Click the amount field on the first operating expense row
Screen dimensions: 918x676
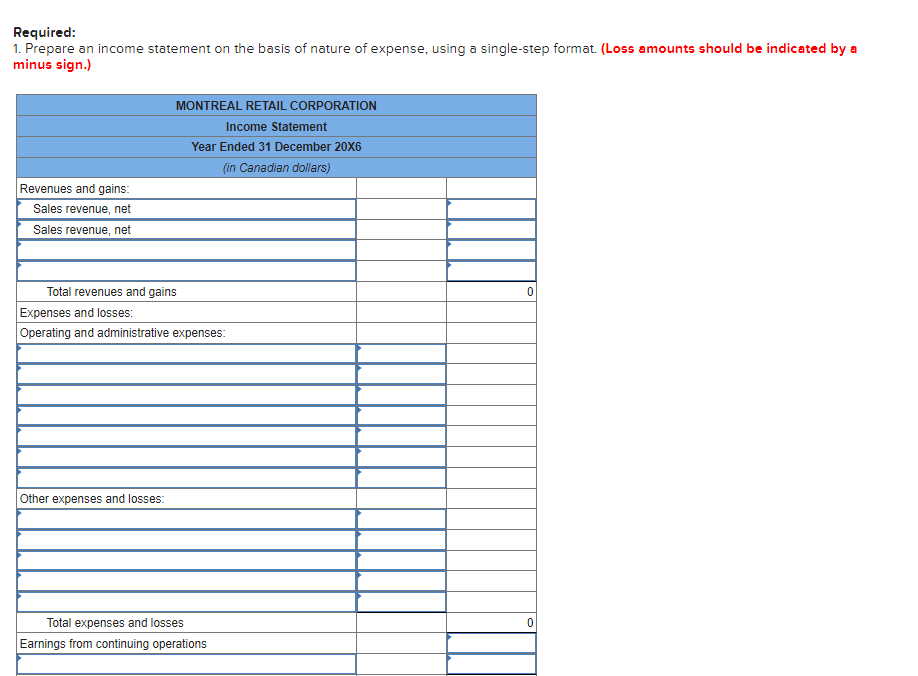[x=400, y=352]
